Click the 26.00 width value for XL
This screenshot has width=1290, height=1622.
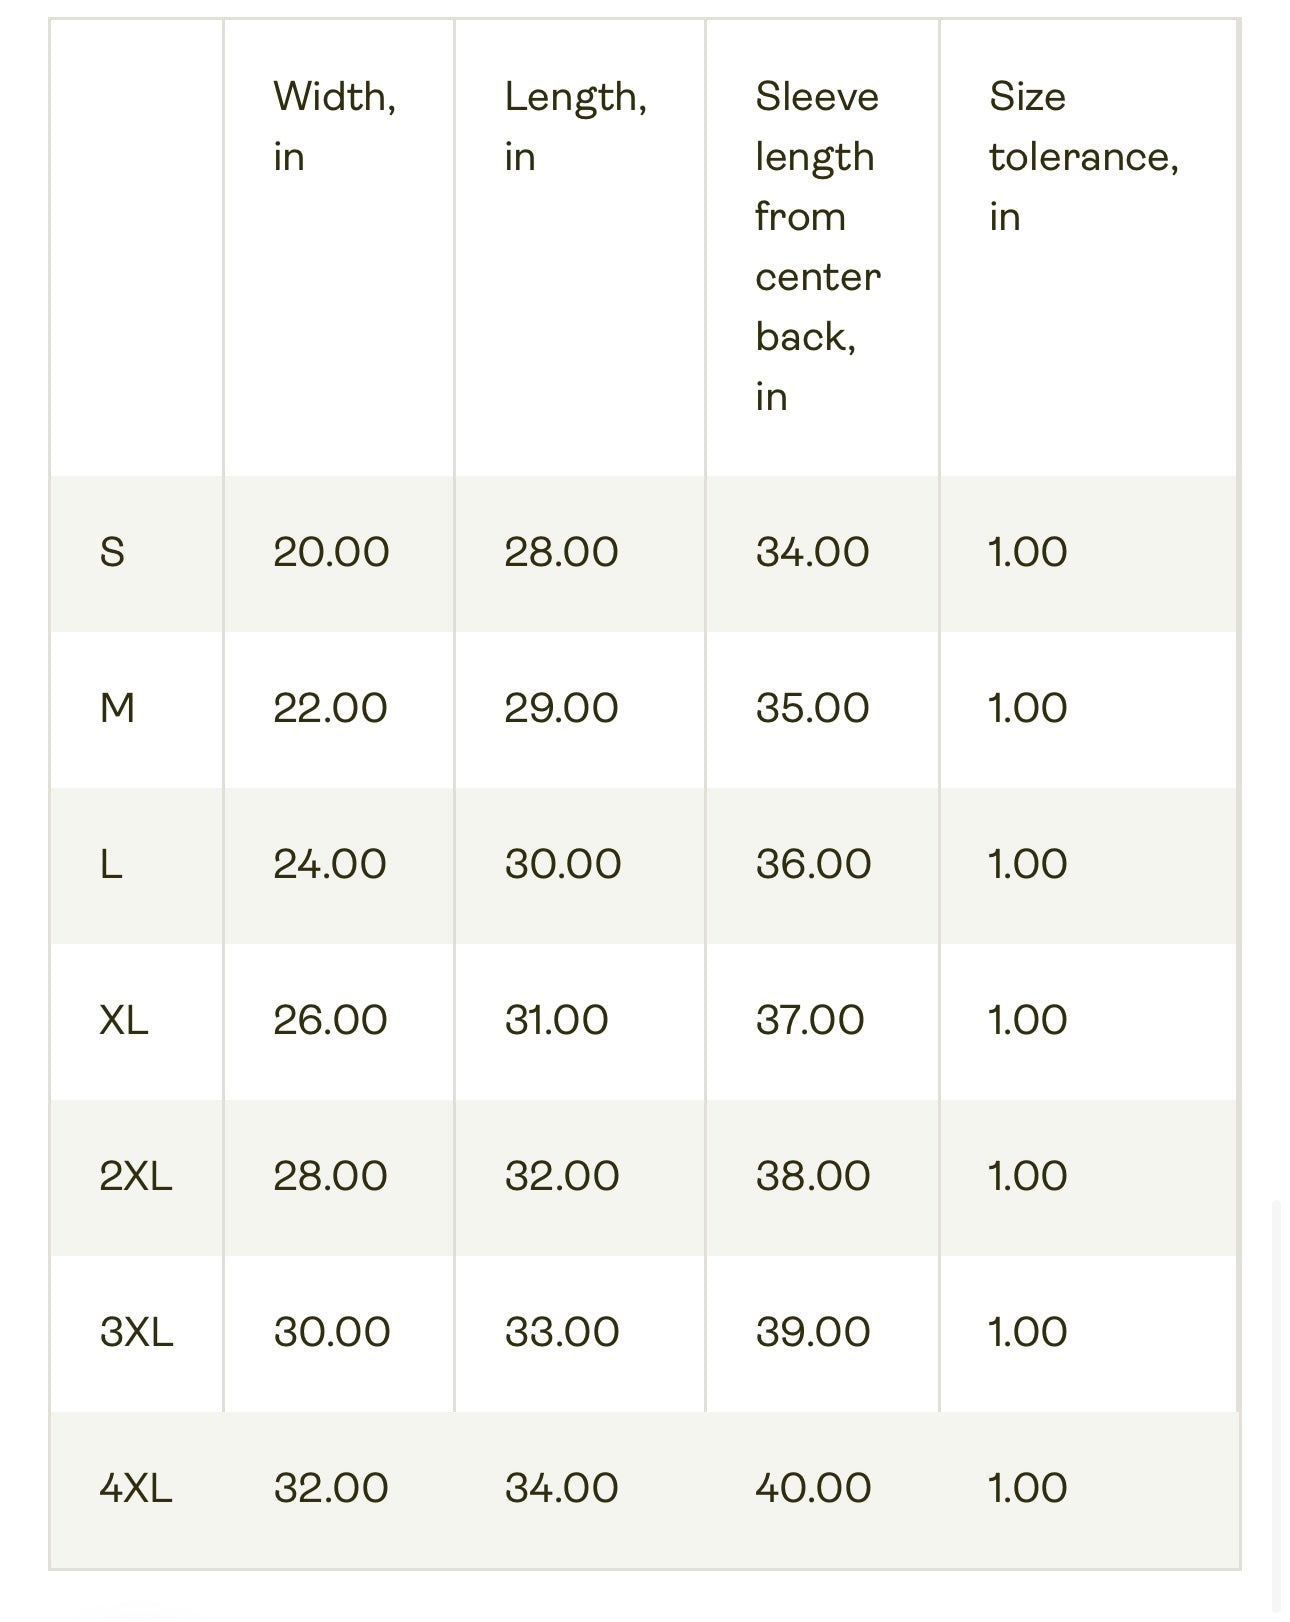(x=330, y=1020)
